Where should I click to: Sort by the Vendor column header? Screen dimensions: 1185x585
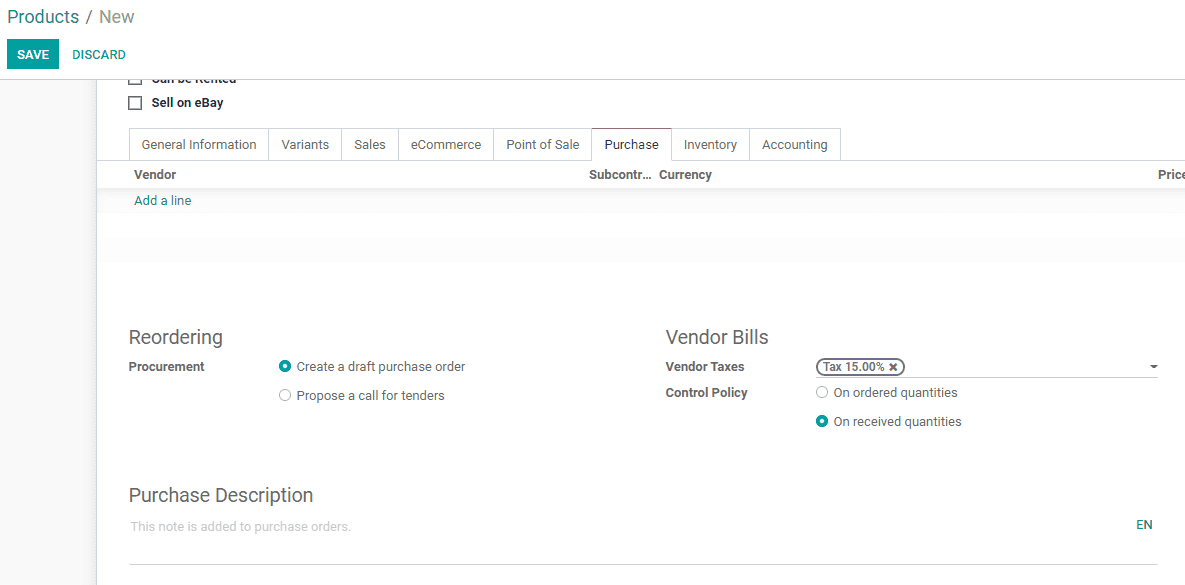coord(155,175)
